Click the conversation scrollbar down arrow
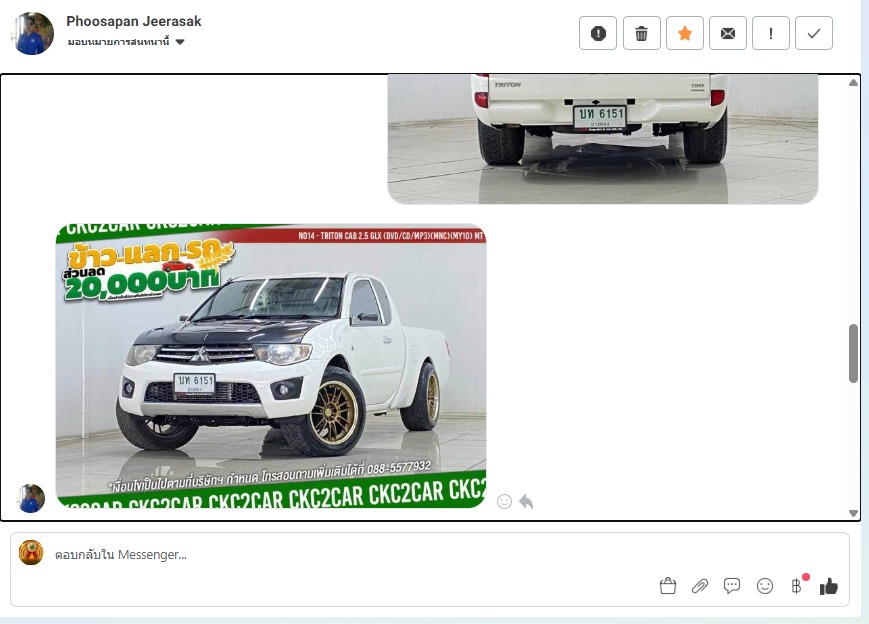 tap(853, 513)
